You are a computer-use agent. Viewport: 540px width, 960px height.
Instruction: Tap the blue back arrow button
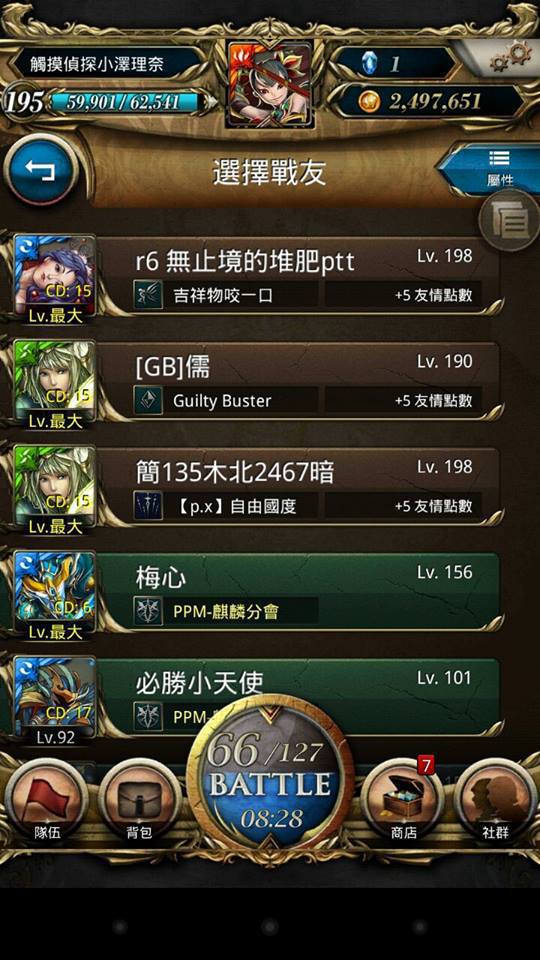pos(41,169)
